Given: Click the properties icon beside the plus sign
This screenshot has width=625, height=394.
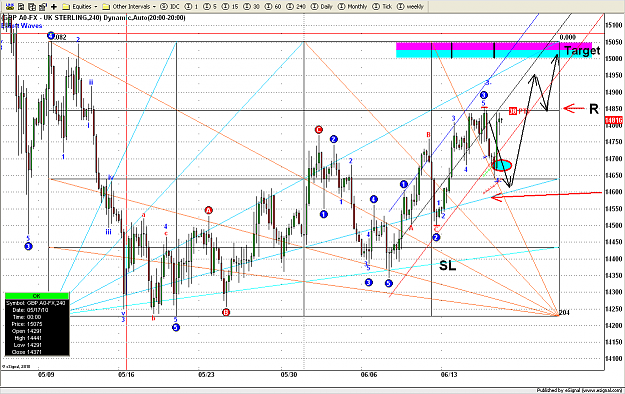Looking at the screenshot, I should click(43, 6).
